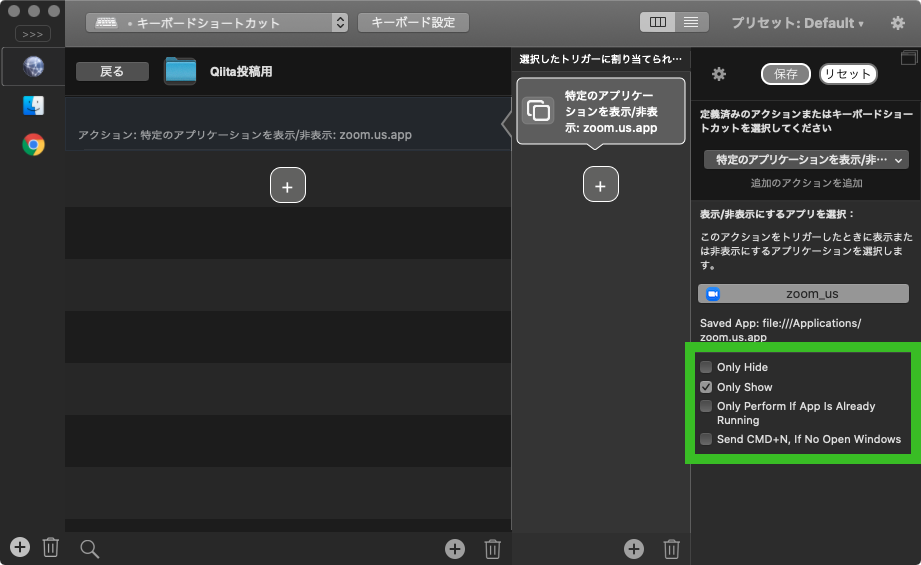Open predefined action dropdown 特定のアプリケーションを表示/非…

click(x=806, y=160)
